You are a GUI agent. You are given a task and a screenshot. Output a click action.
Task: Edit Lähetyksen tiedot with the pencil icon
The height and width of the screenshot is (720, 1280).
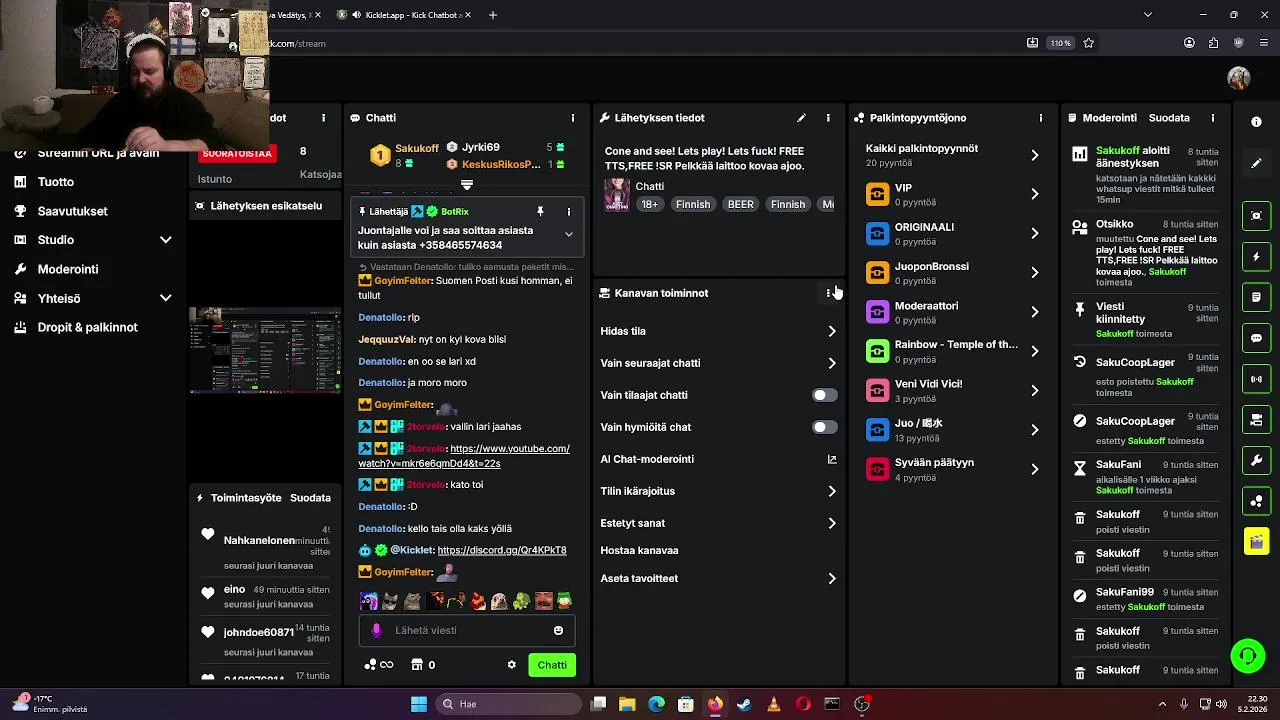point(801,118)
